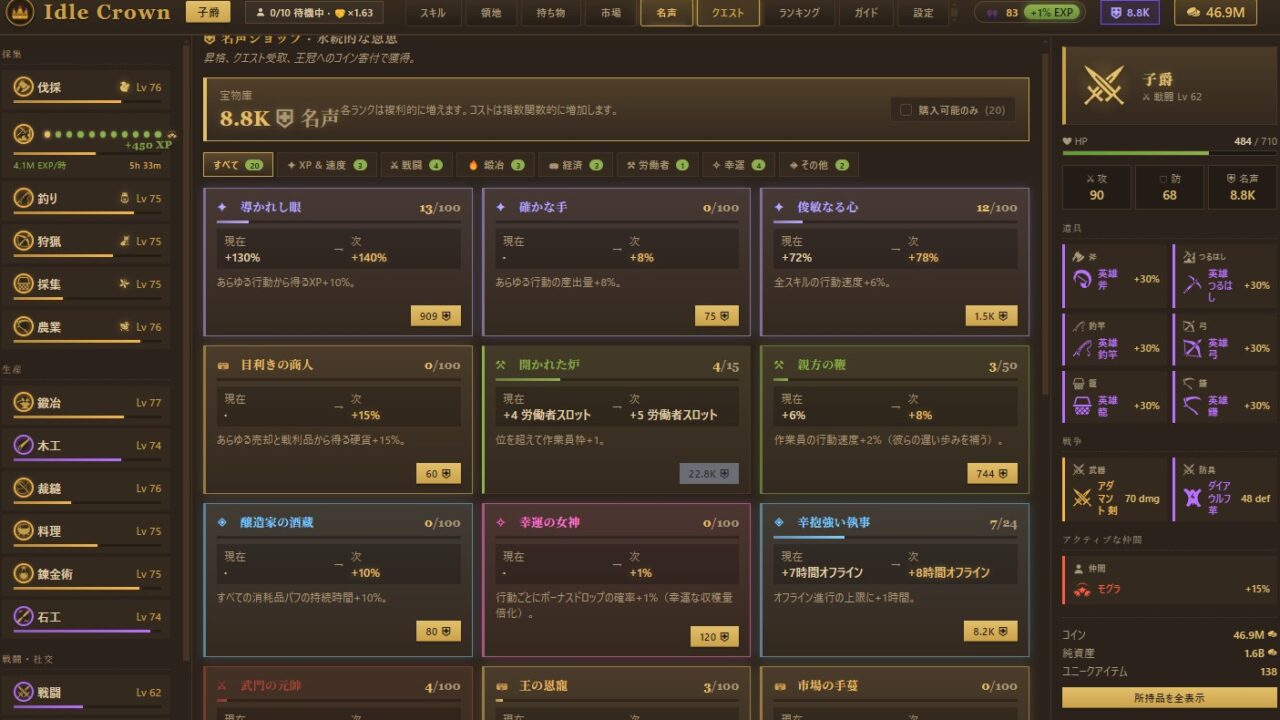This screenshot has width=1280, height=720.
Task: Click the active mining skill icon in sidebar
Action: tap(23, 133)
